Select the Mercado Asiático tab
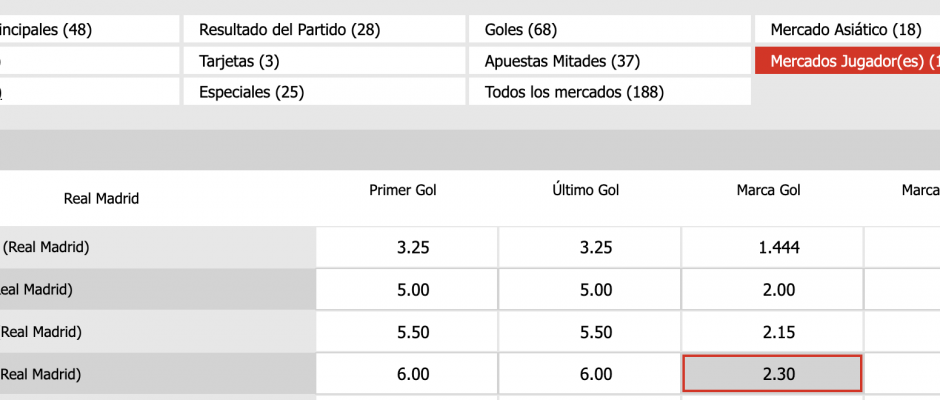 (847, 30)
